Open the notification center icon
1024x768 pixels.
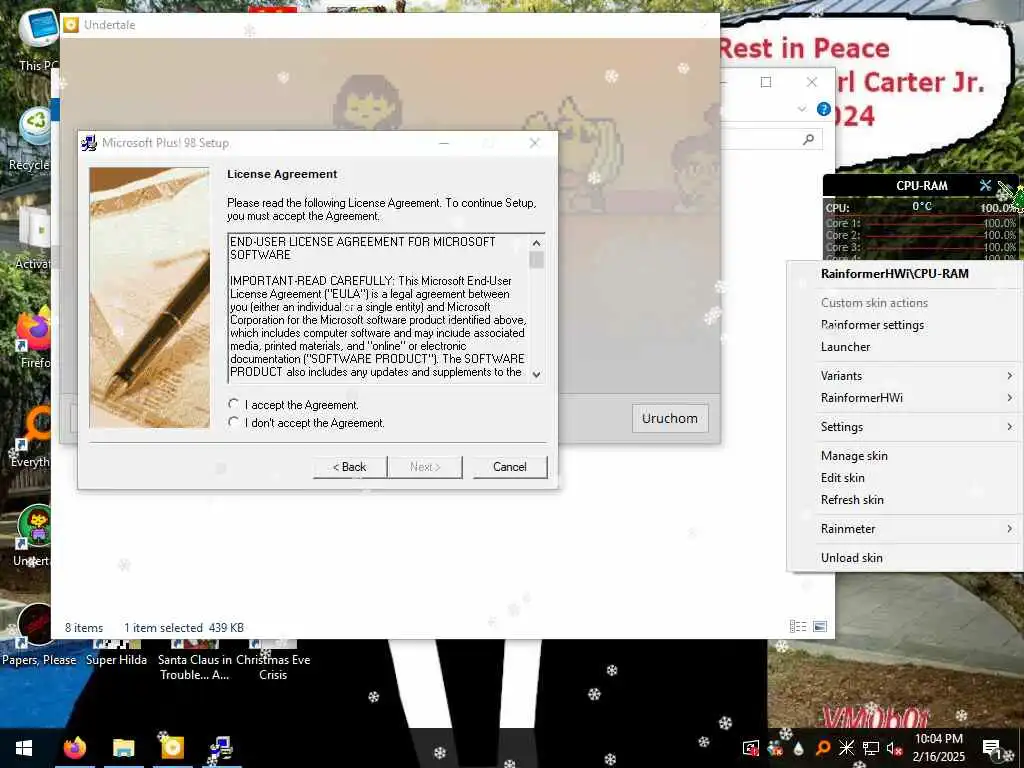click(x=992, y=748)
